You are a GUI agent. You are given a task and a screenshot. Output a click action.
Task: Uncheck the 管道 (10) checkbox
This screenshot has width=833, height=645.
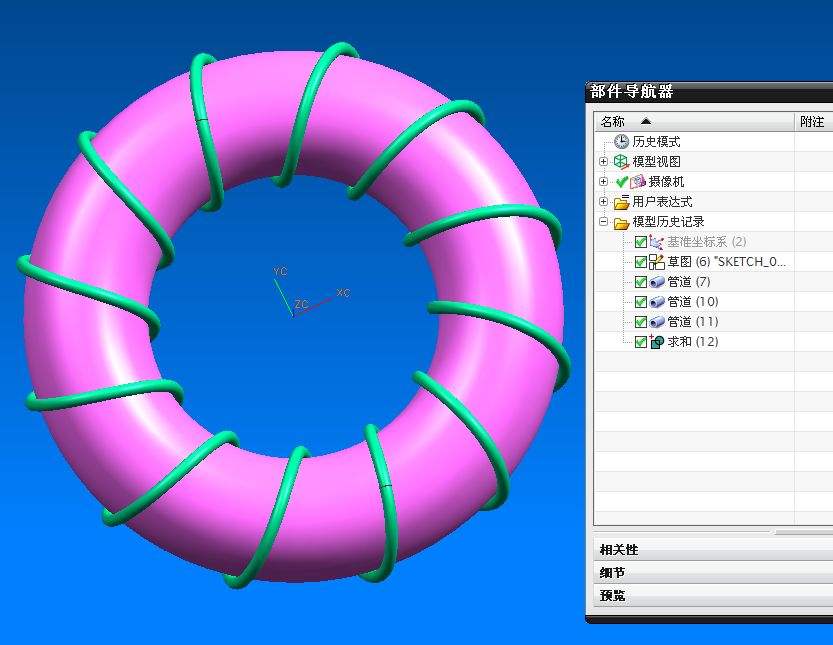coord(641,302)
